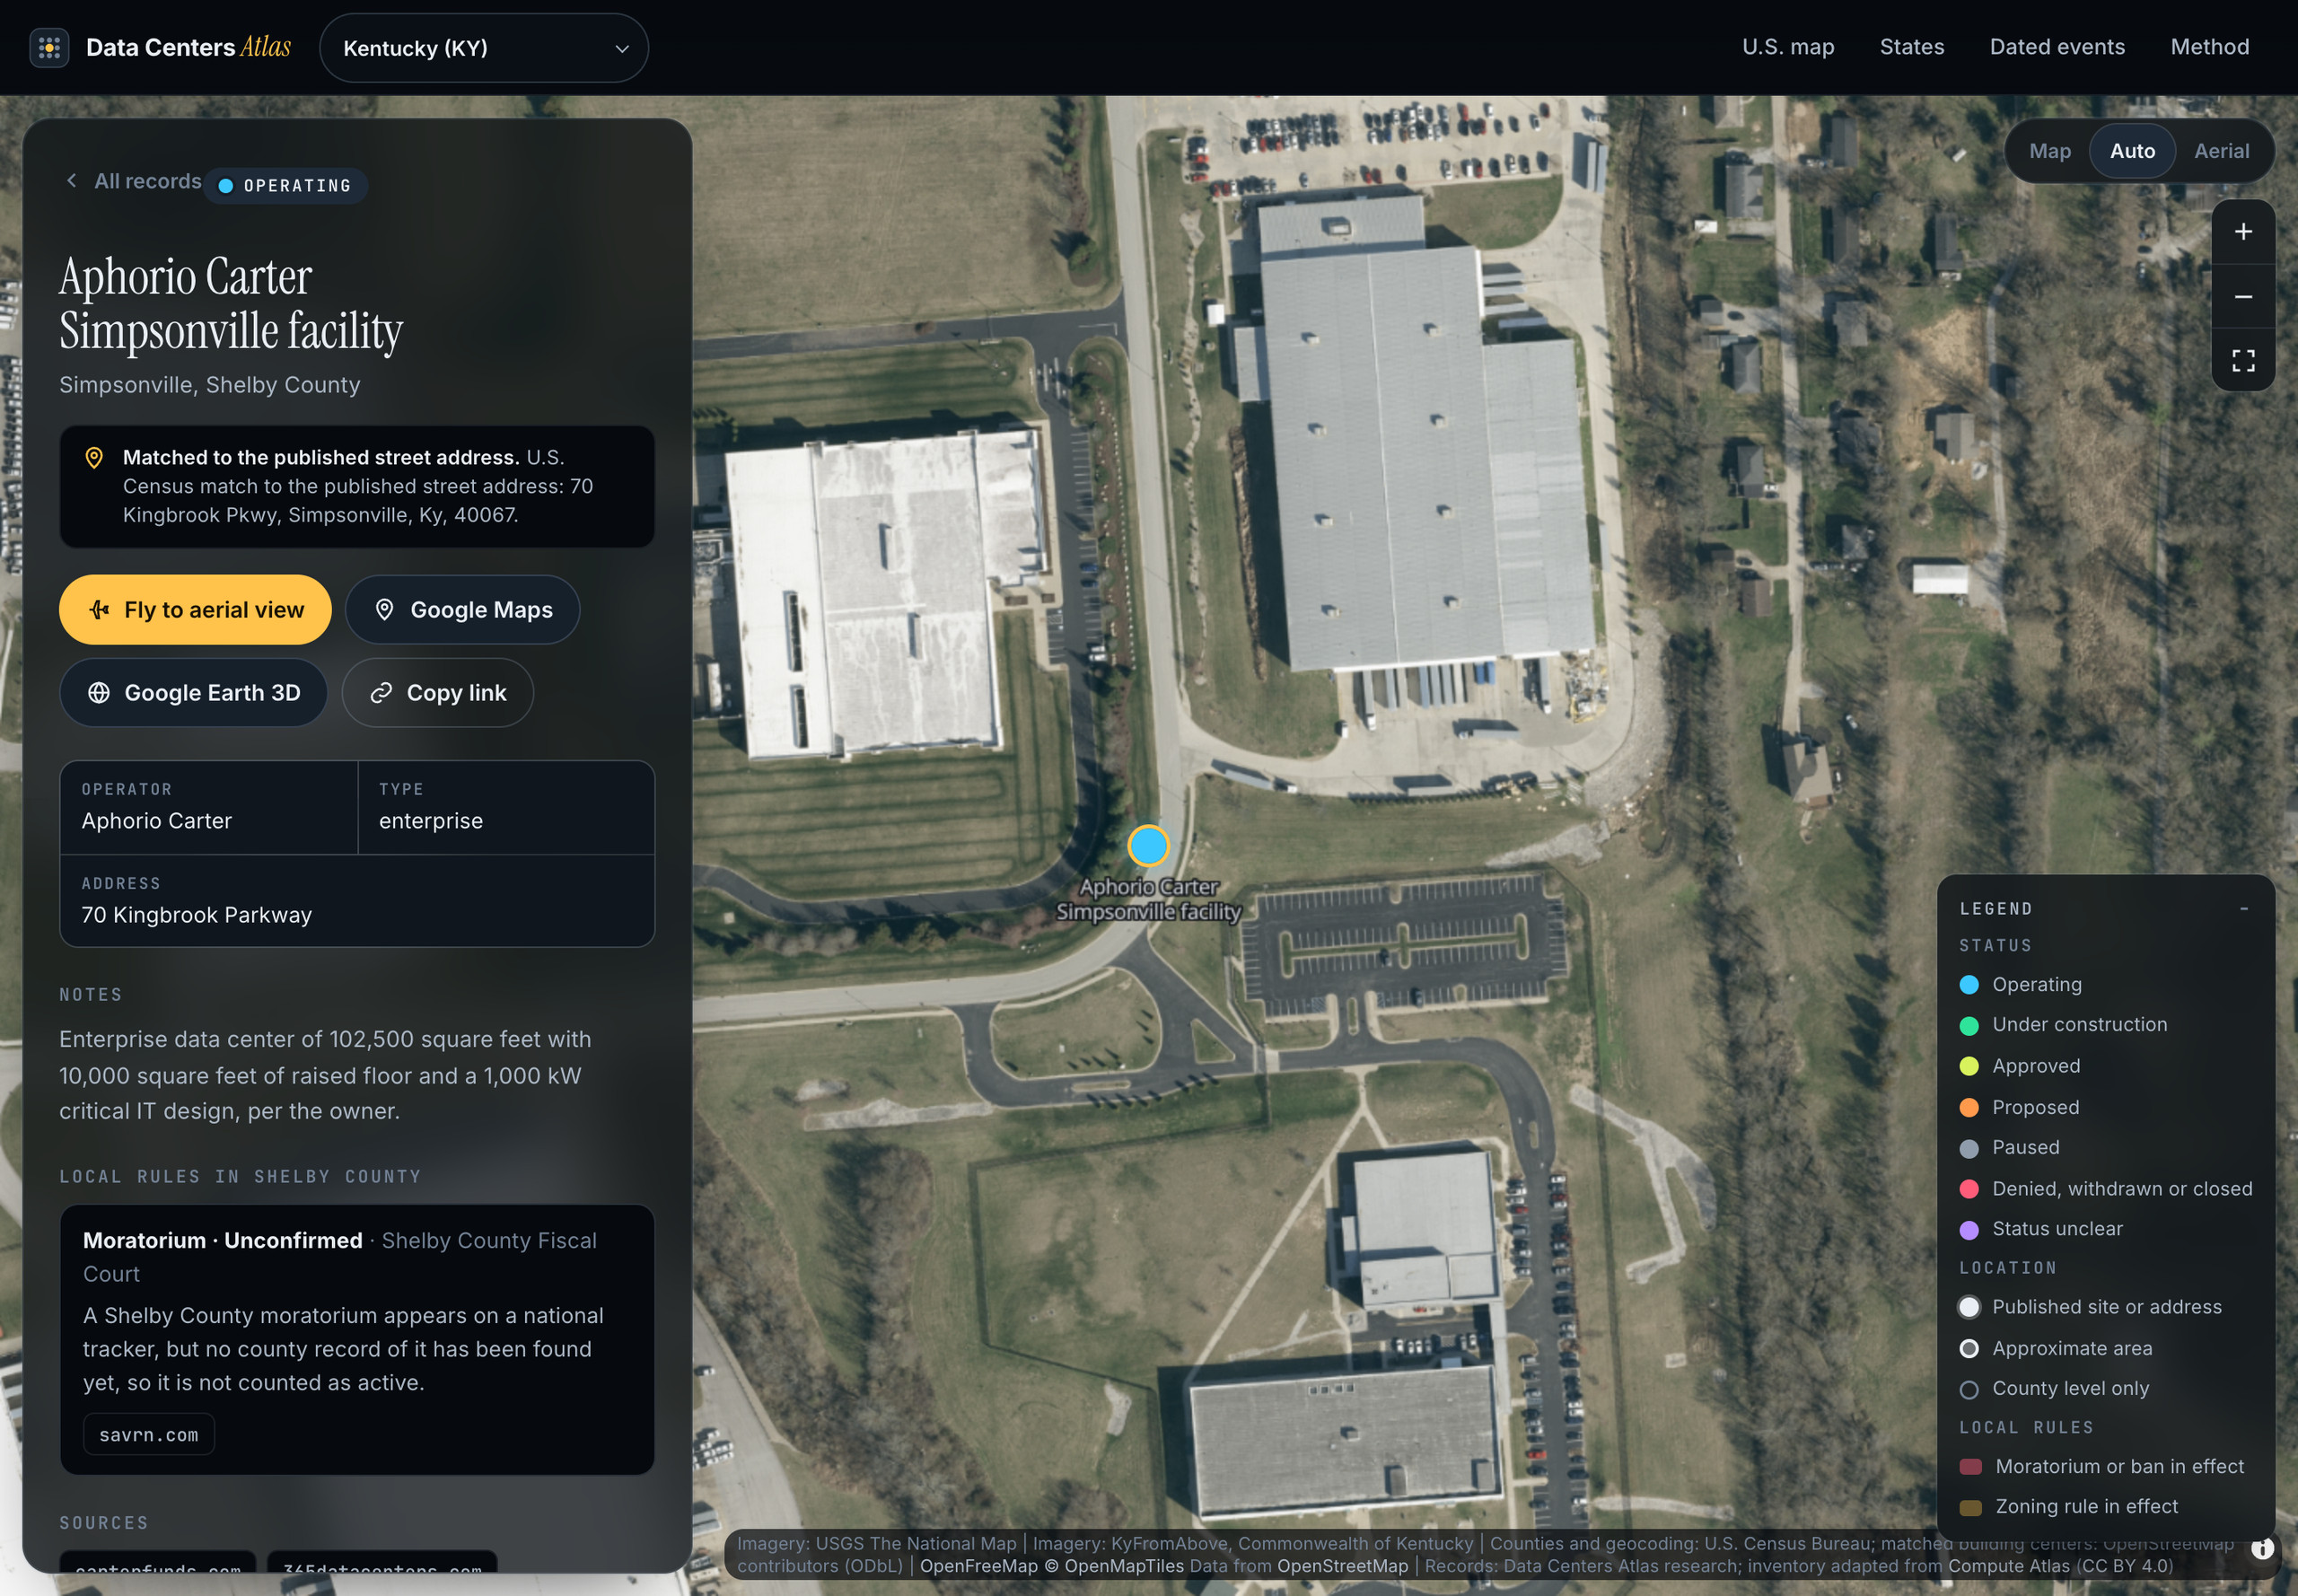The height and width of the screenshot is (1596, 2298).
Task: Click the Published site or address legend marker
Action: pos(1969,1307)
